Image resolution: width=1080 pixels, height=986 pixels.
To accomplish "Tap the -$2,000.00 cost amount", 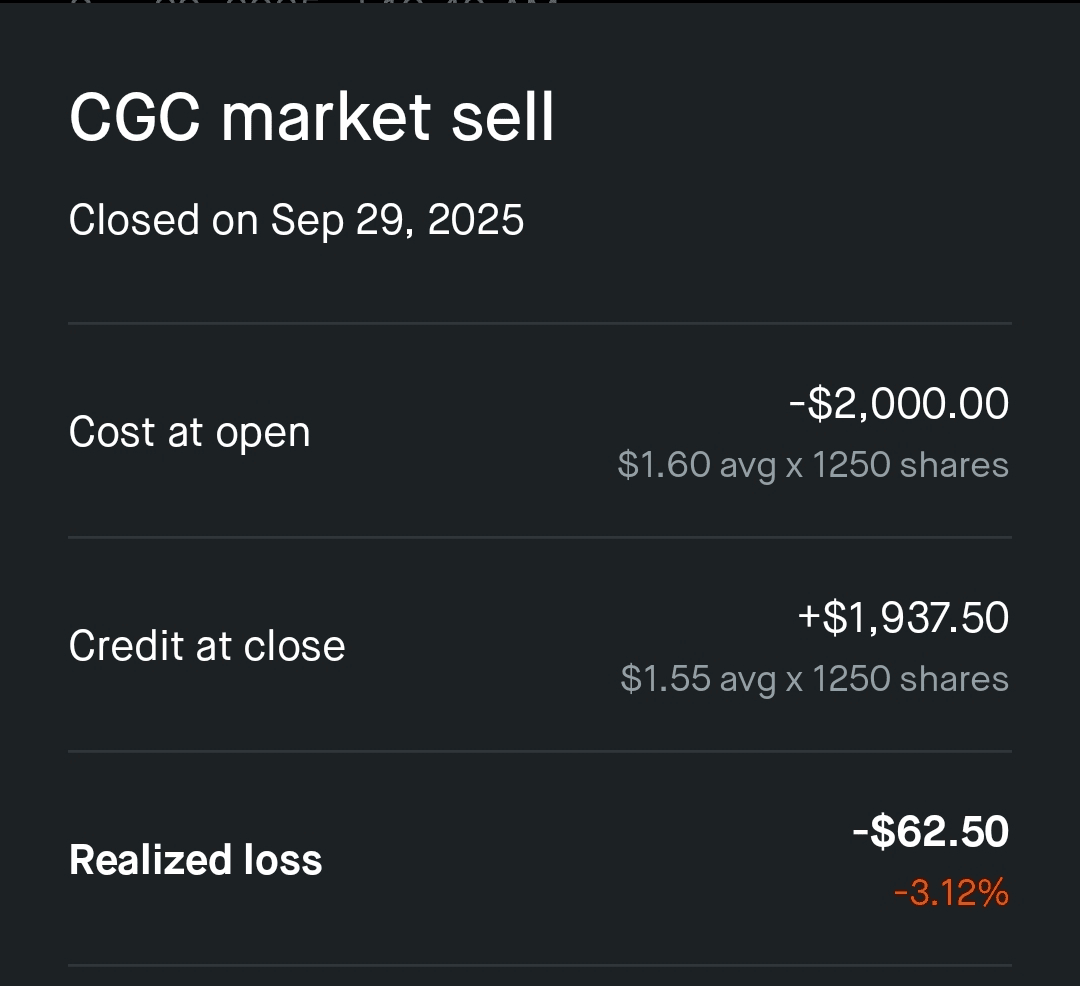I will point(898,404).
